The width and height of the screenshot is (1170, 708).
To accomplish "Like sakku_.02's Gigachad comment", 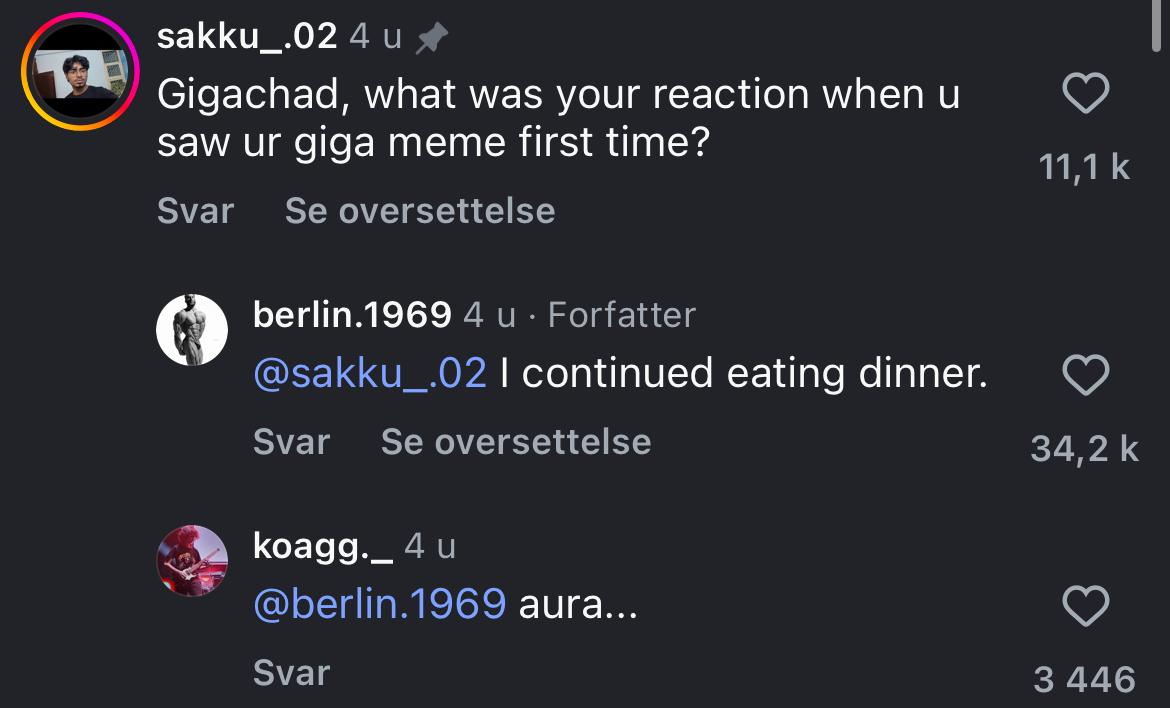I will 1084,96.
